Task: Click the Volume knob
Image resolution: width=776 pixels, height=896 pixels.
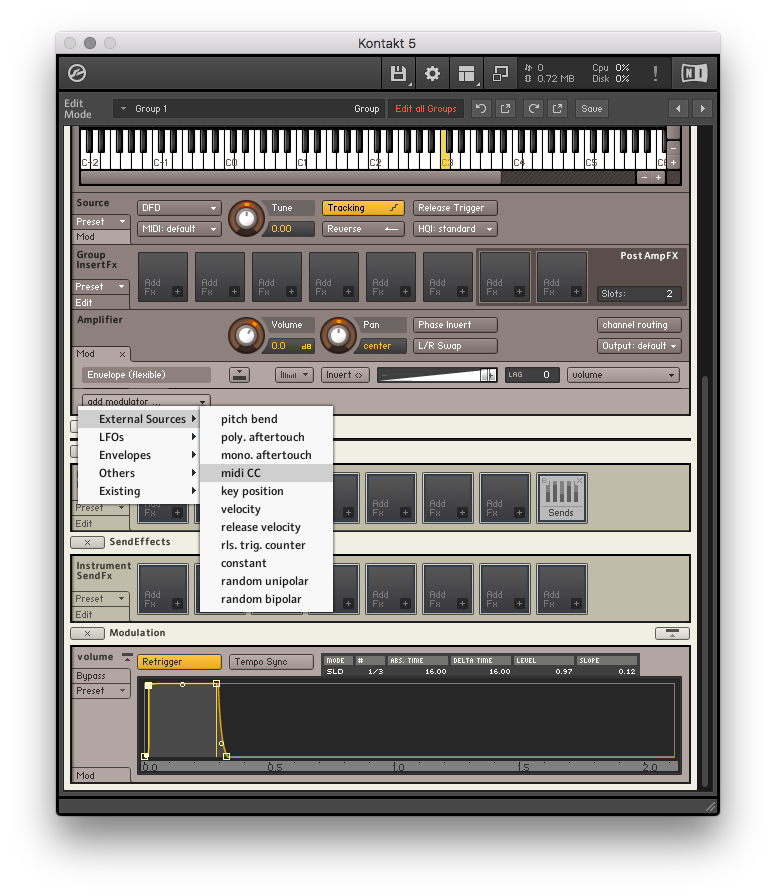Action: [x=246, y=335]
